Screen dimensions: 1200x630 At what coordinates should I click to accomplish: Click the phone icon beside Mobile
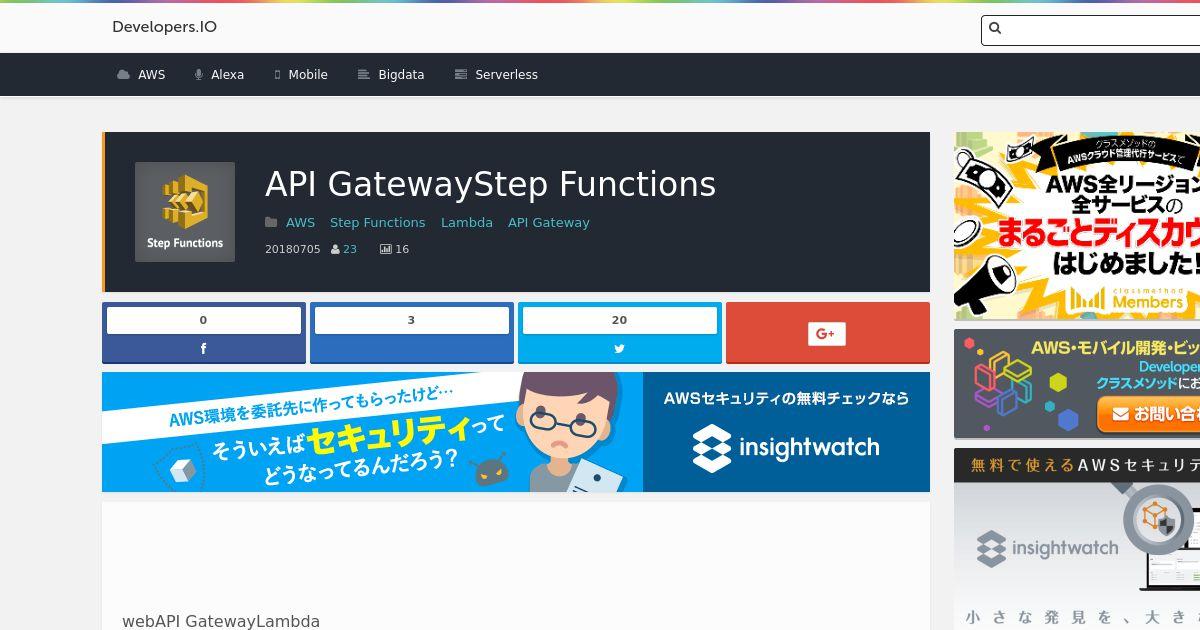[277, 75]
